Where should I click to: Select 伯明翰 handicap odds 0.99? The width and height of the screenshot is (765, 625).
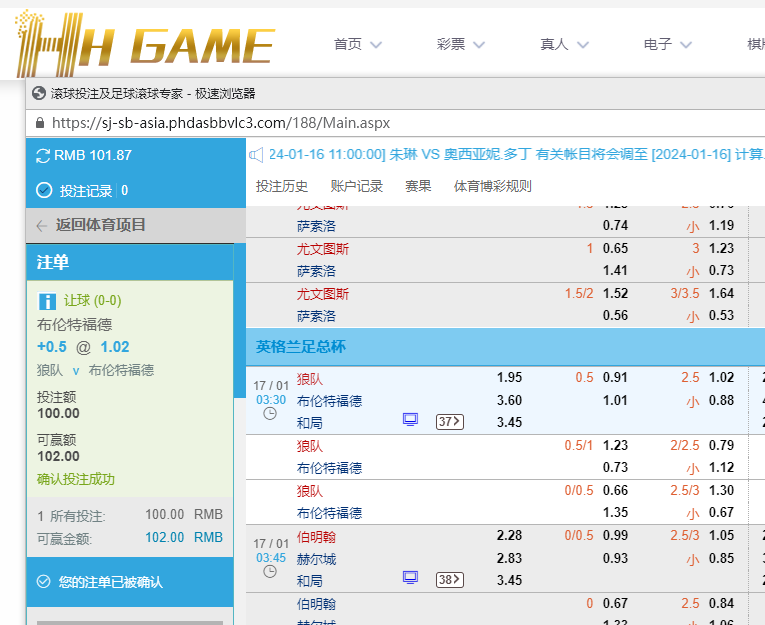615,536
